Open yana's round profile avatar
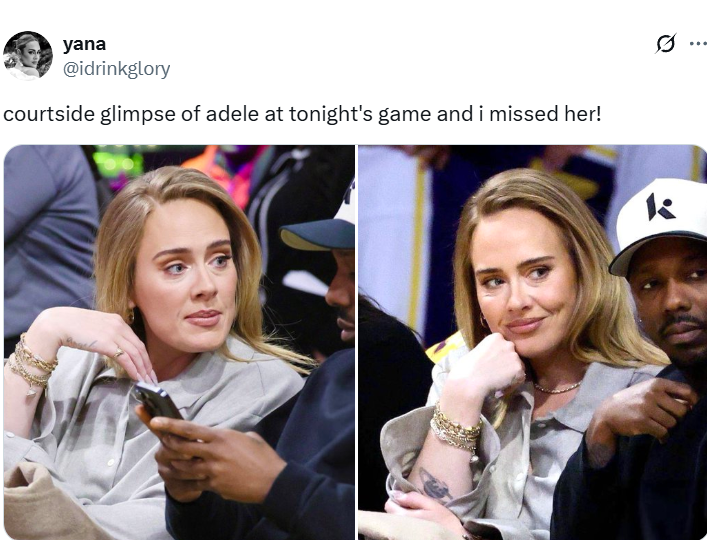Image resolution: width=707 pixels, height=540 pixels. click(28, 56)
